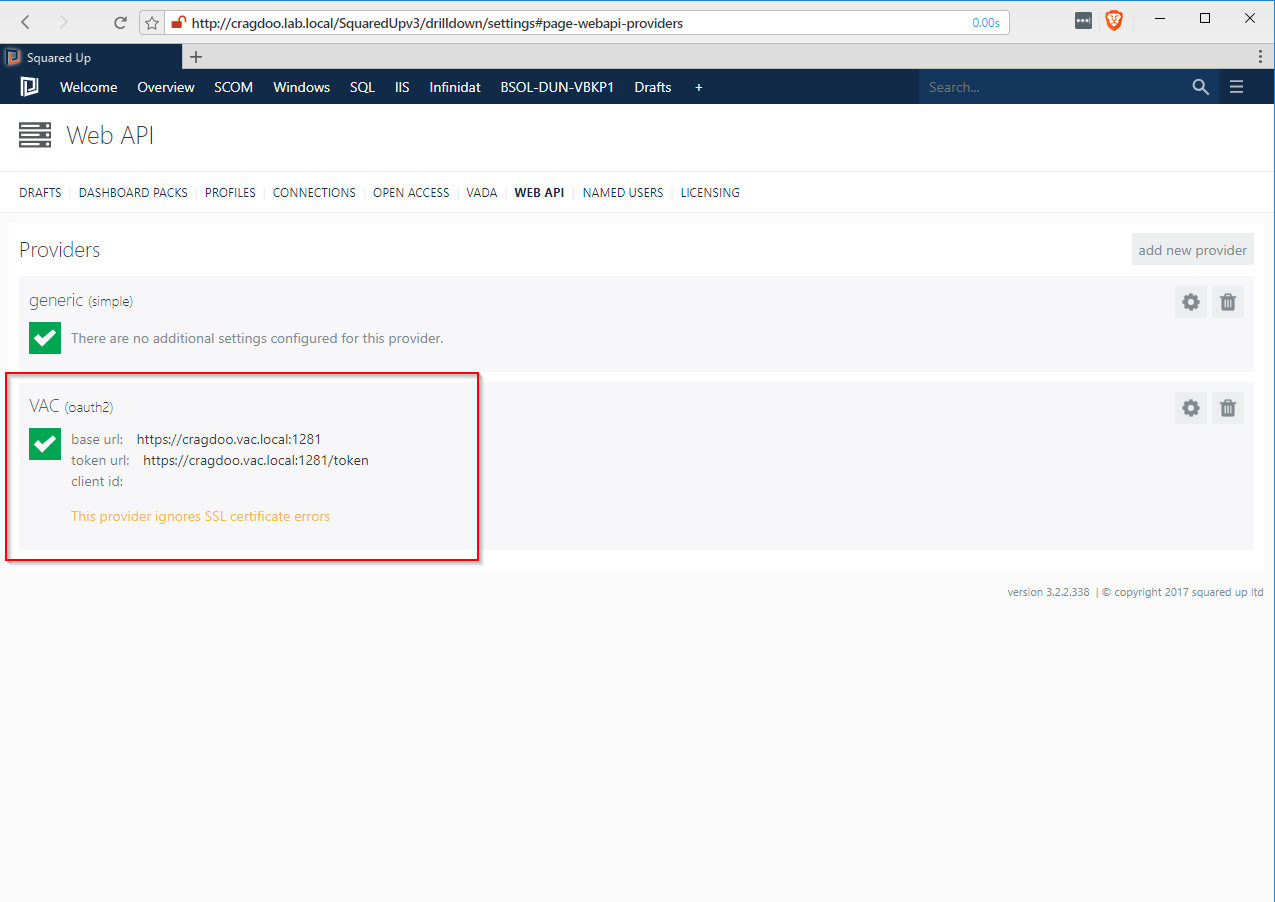Switch to the DASHBOARD PACKS tab

133,193
